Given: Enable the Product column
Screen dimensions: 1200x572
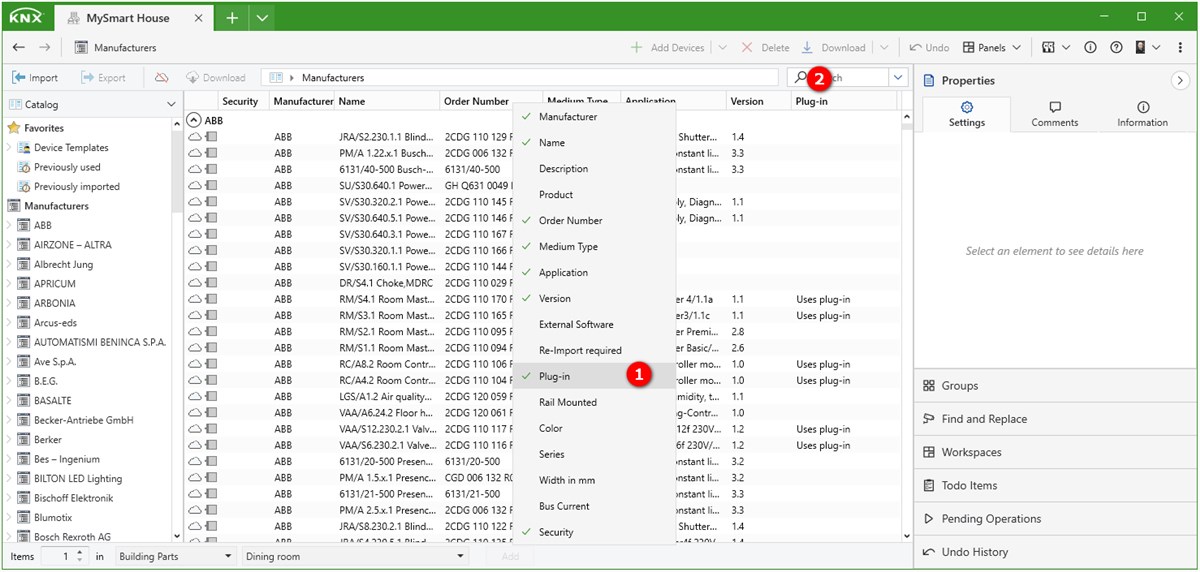Looking at the screenshot, I should coord(595,195).
